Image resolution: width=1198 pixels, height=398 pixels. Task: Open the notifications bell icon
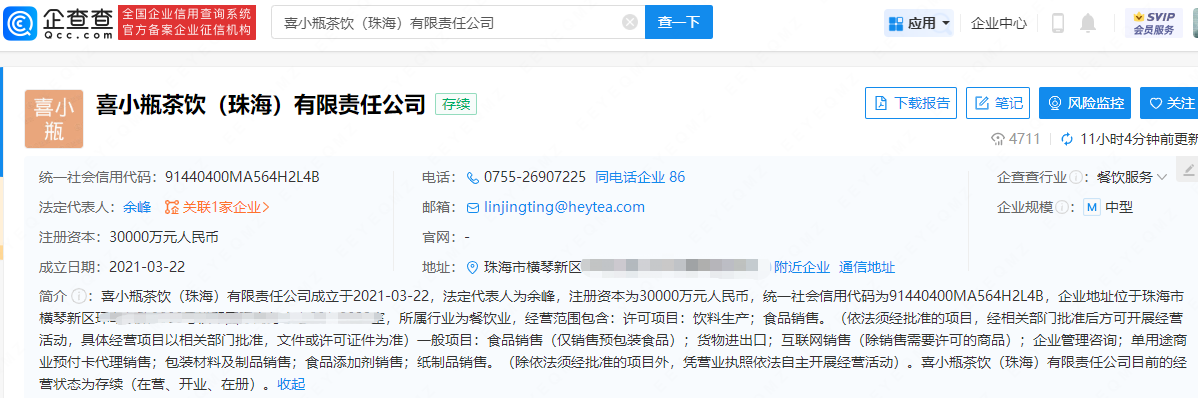coord(1088,23)
